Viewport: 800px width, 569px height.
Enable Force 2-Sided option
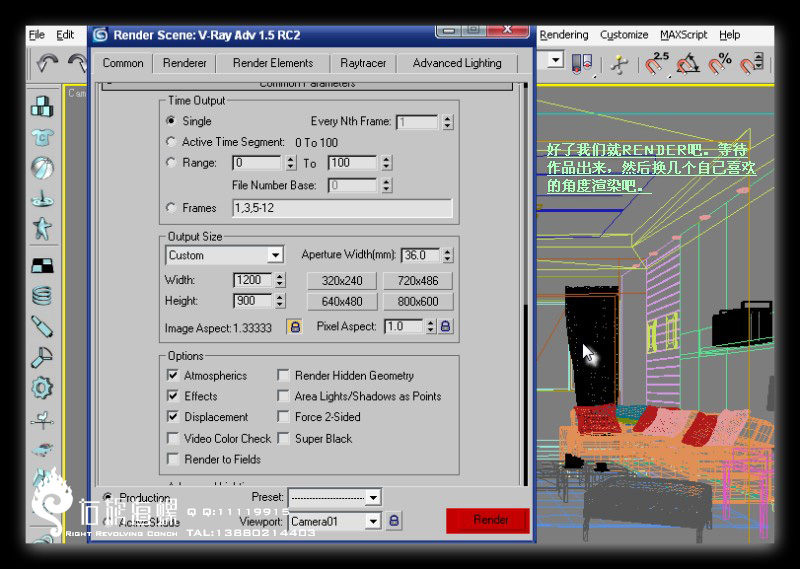point(283,416)
